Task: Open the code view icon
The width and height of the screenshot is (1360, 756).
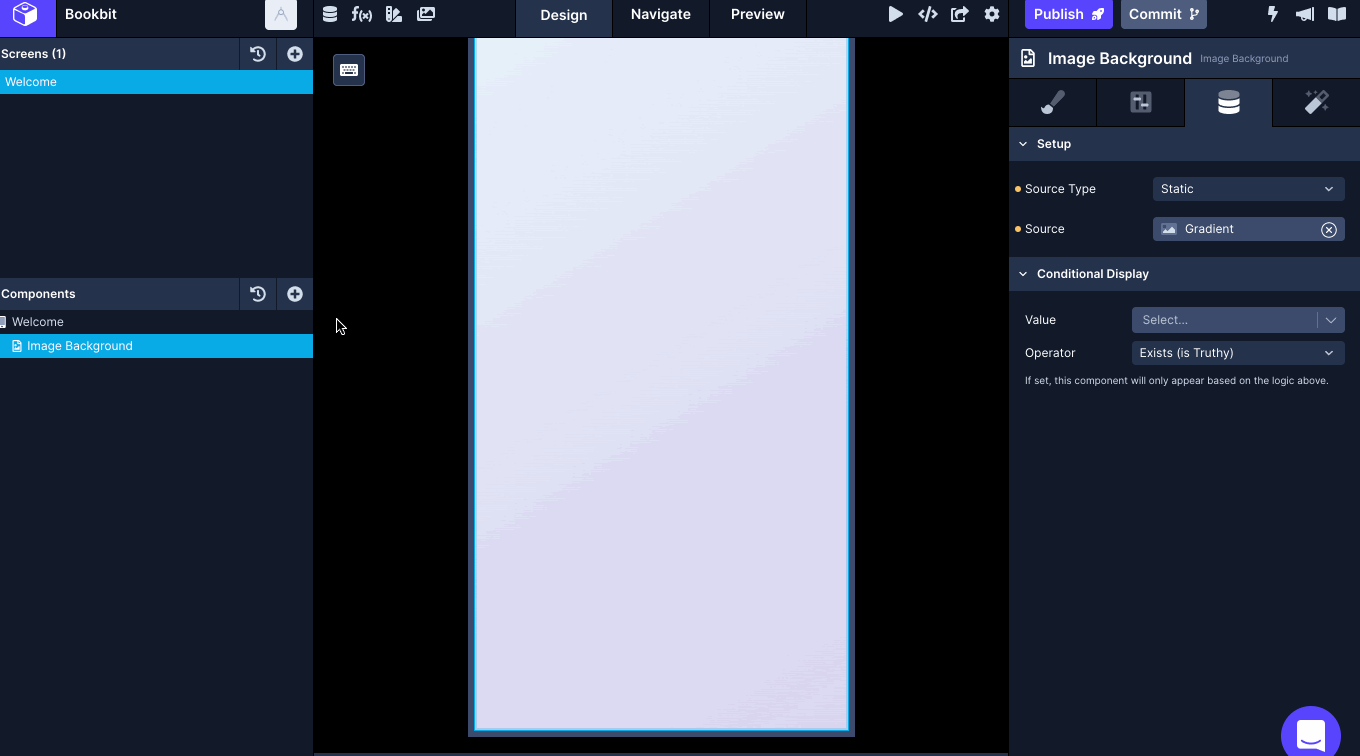Action: [x=927, y=14]
